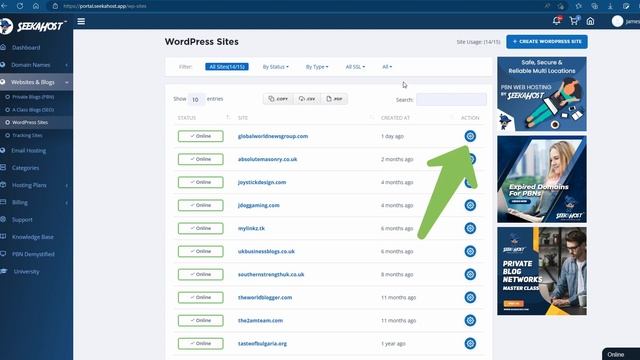The height and width of the screenshot is (360, 640).
Task: Open show entries count selector
Action: pyautogui.click(x=196, y=99)
